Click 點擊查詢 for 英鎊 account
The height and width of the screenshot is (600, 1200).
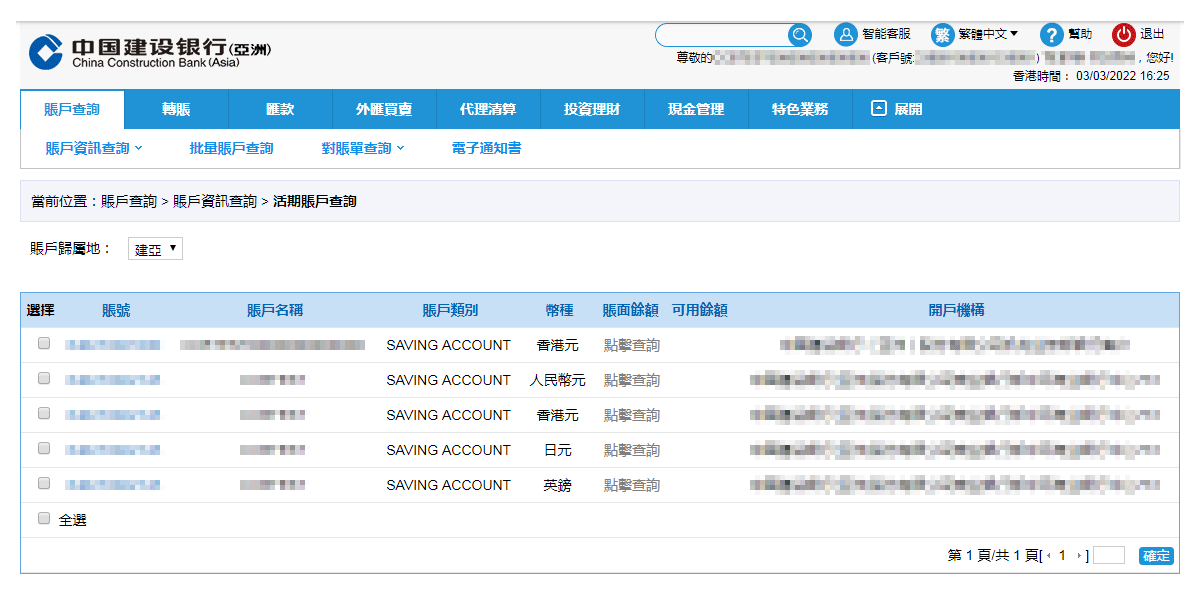(631, 485)
